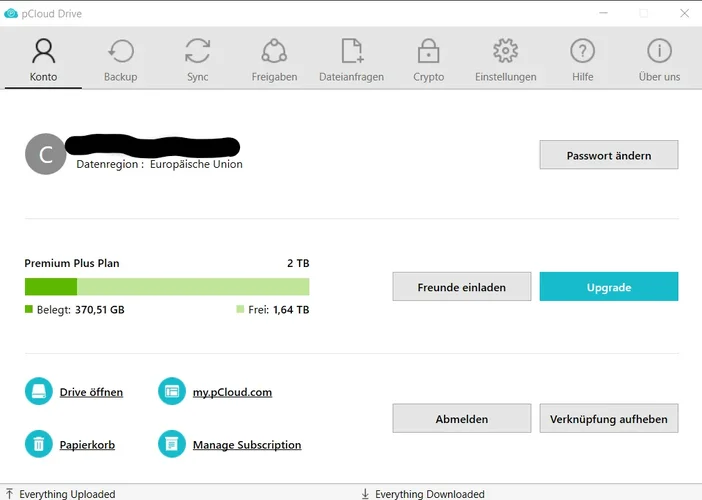Click the trash bin icon beside Papierkorb

(x=39, y=444)
